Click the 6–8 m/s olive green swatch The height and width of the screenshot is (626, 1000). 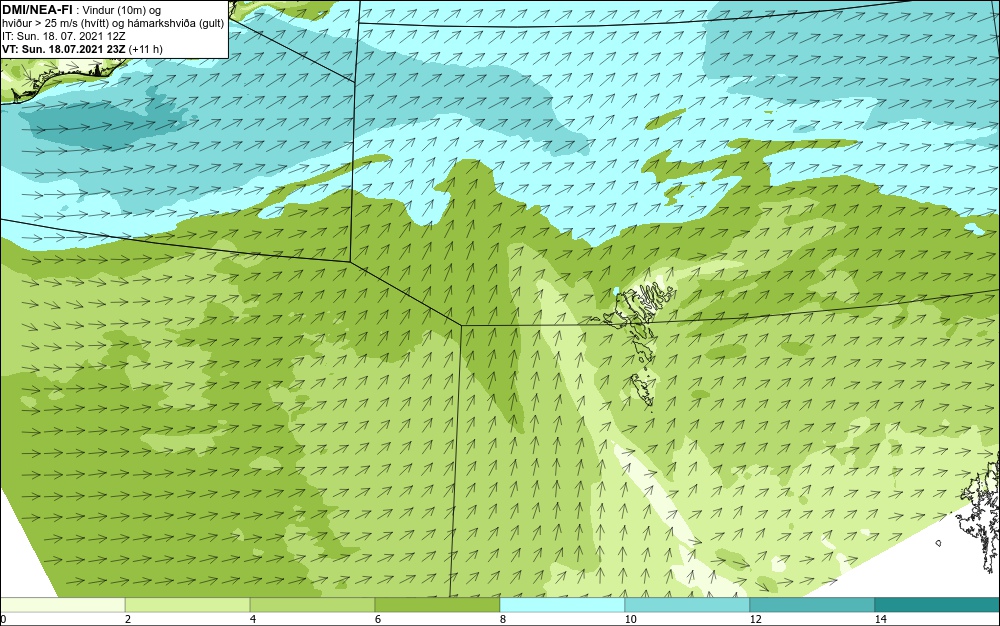438,605
